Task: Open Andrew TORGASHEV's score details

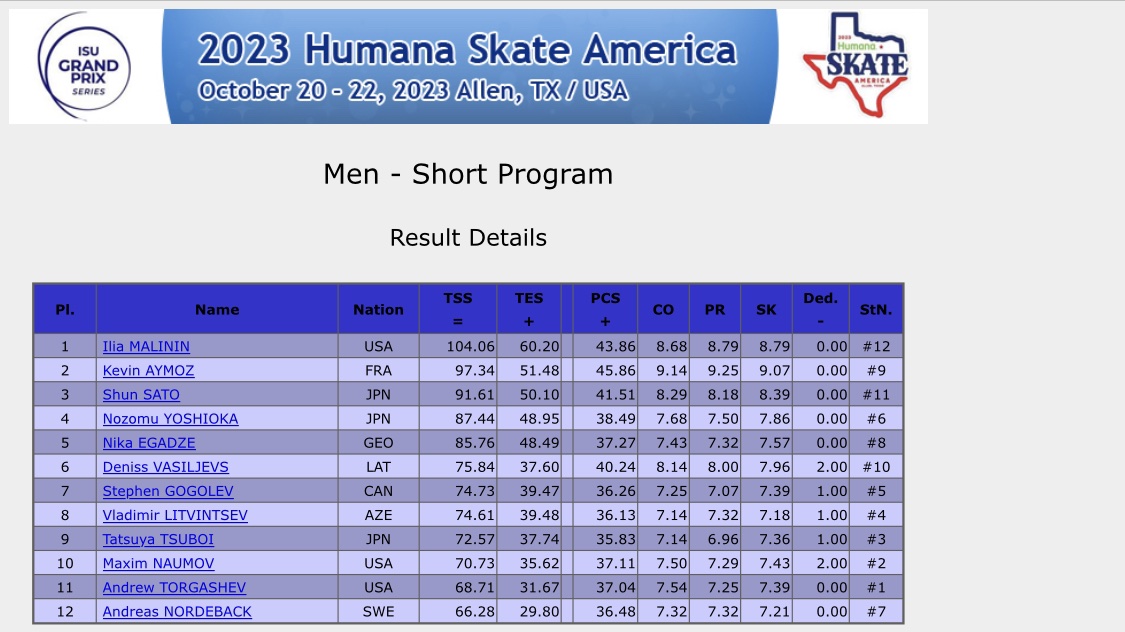Action: coord(174,588)
